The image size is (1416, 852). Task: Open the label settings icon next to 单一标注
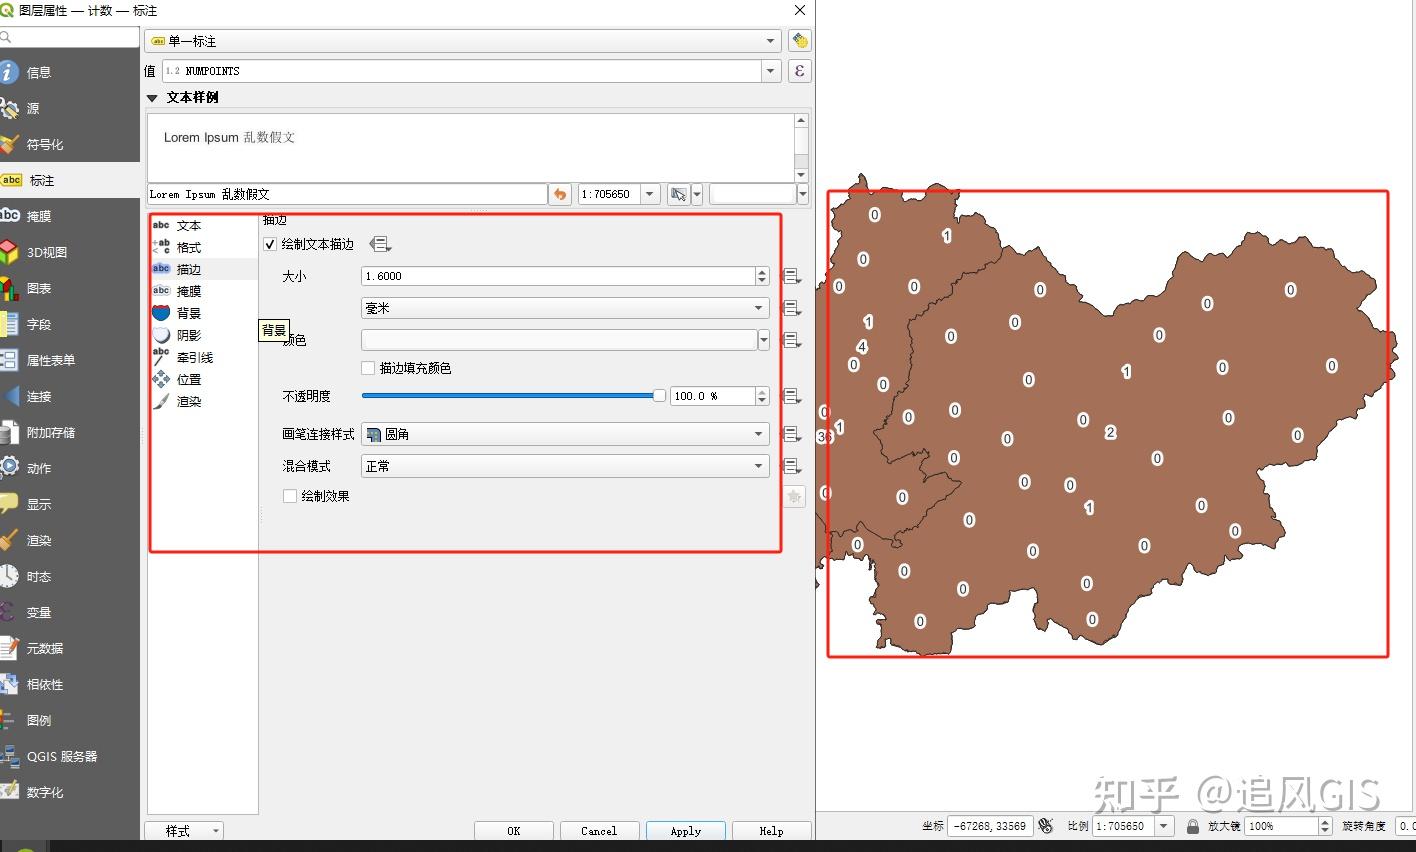799,41
